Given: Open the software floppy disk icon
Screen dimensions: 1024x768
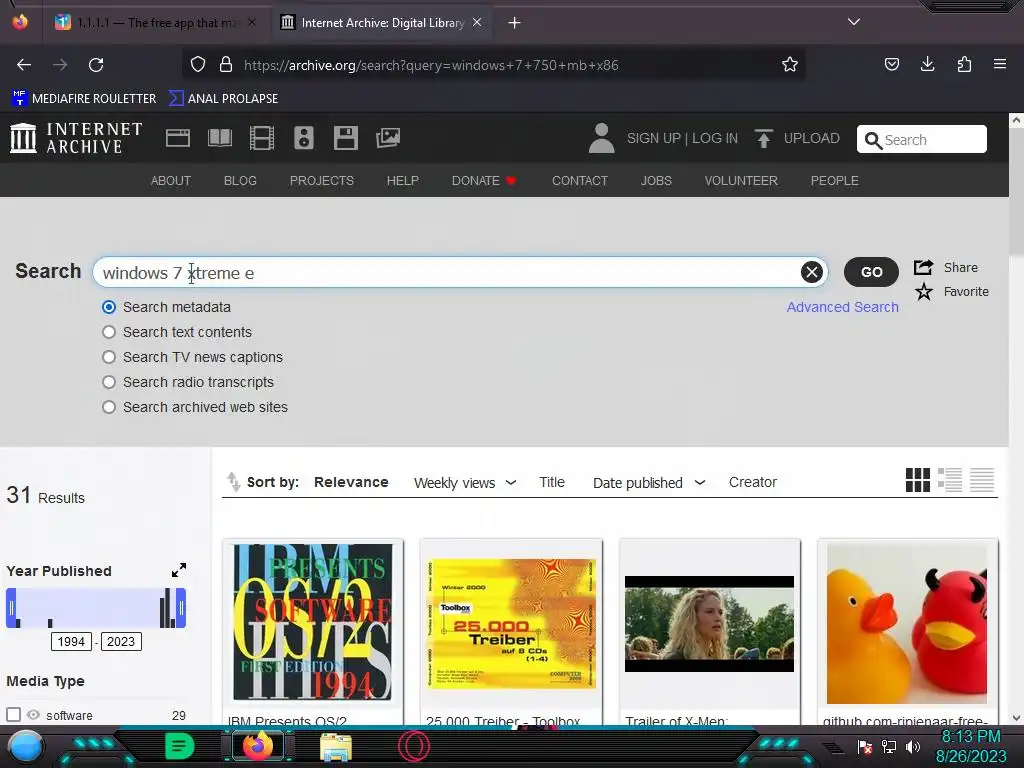Looking at the screenshot, I should (345, 138).
